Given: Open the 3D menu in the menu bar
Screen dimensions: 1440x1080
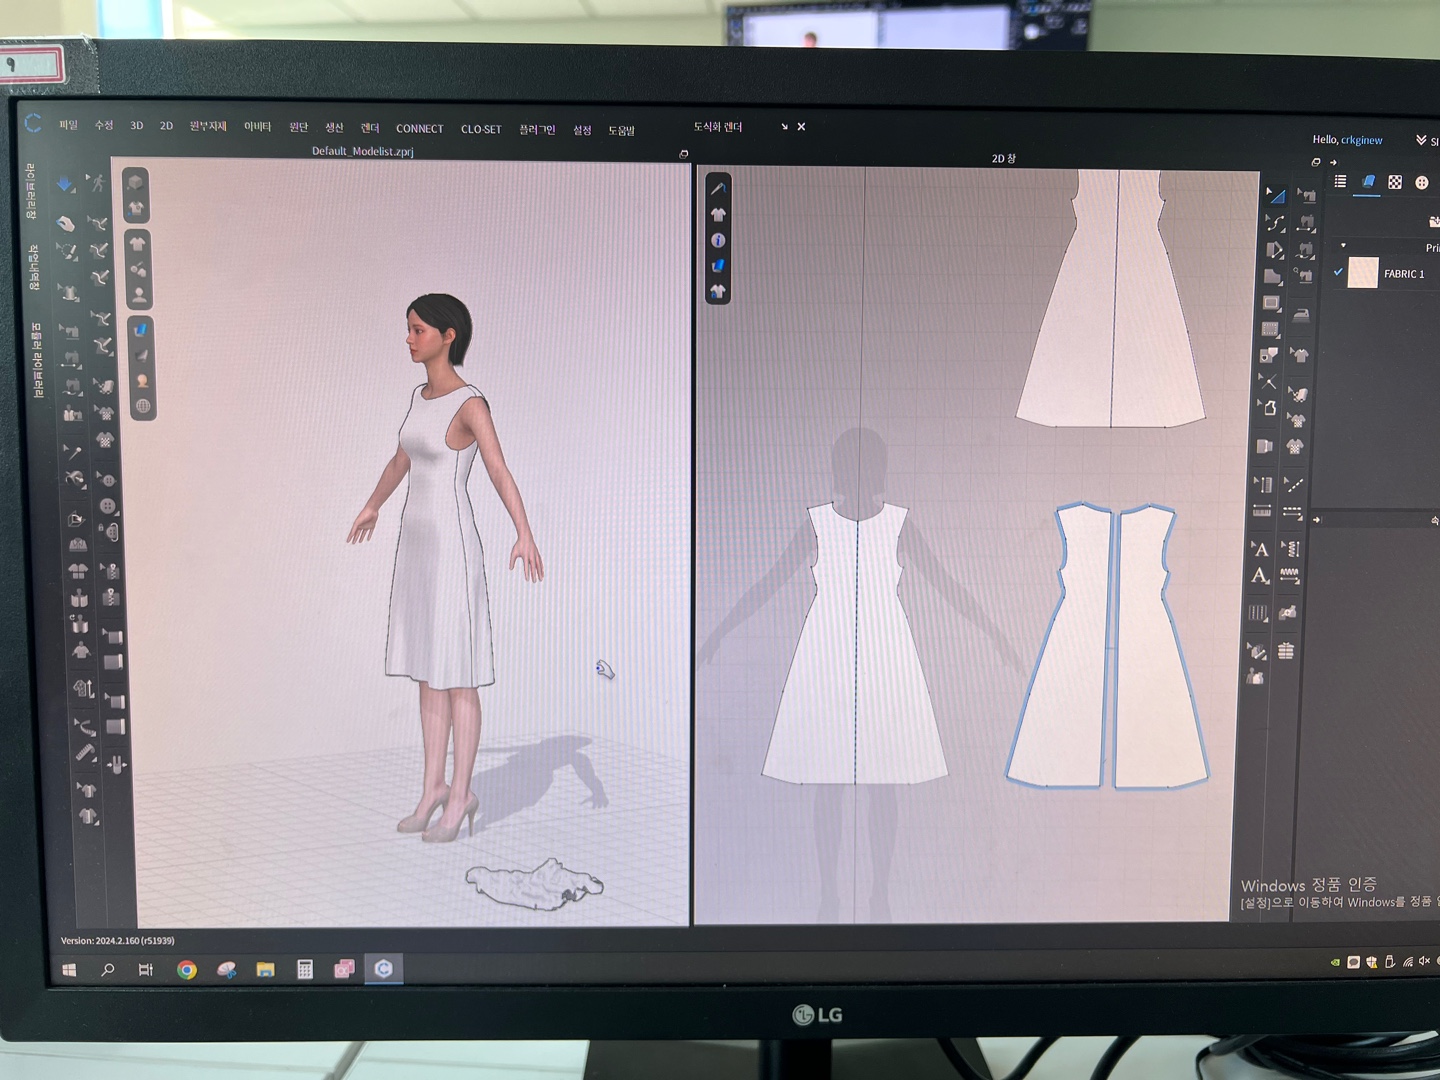Looking at the screenshot, I should click(137, 126).
